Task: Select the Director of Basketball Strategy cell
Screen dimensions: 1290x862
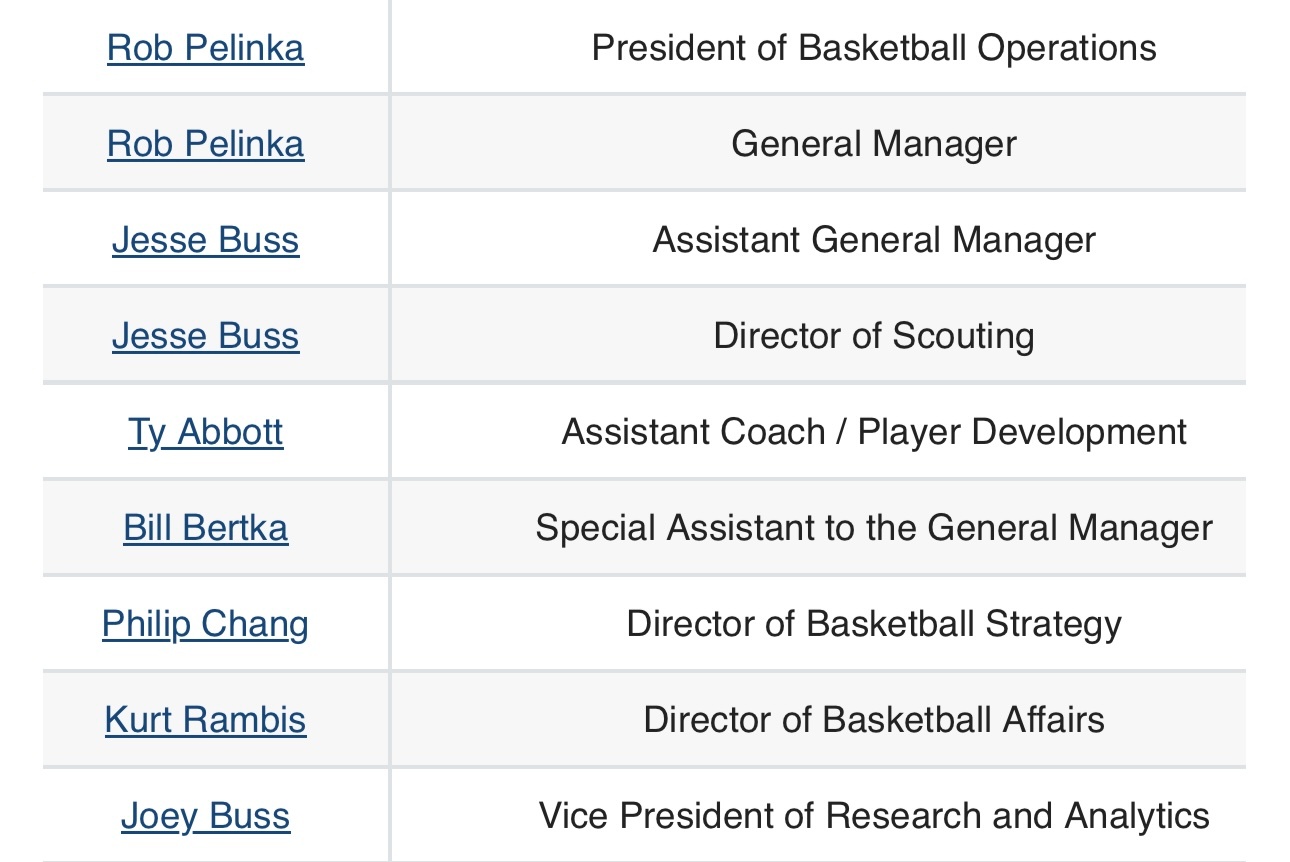Action: click(x=818, y=624)
